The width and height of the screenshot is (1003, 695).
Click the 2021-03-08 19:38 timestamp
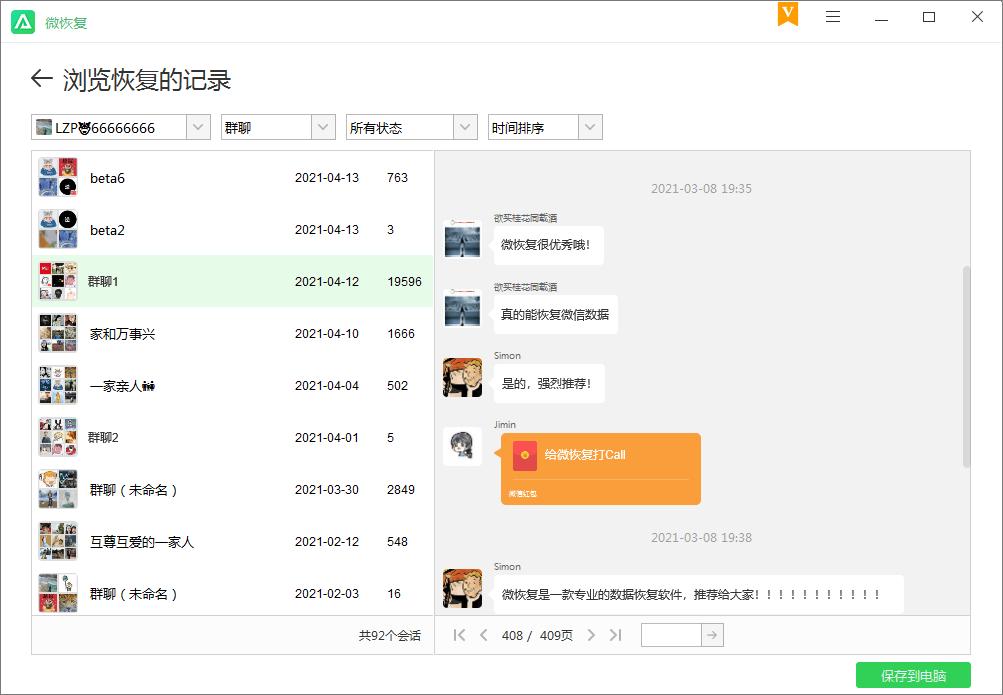701,538
